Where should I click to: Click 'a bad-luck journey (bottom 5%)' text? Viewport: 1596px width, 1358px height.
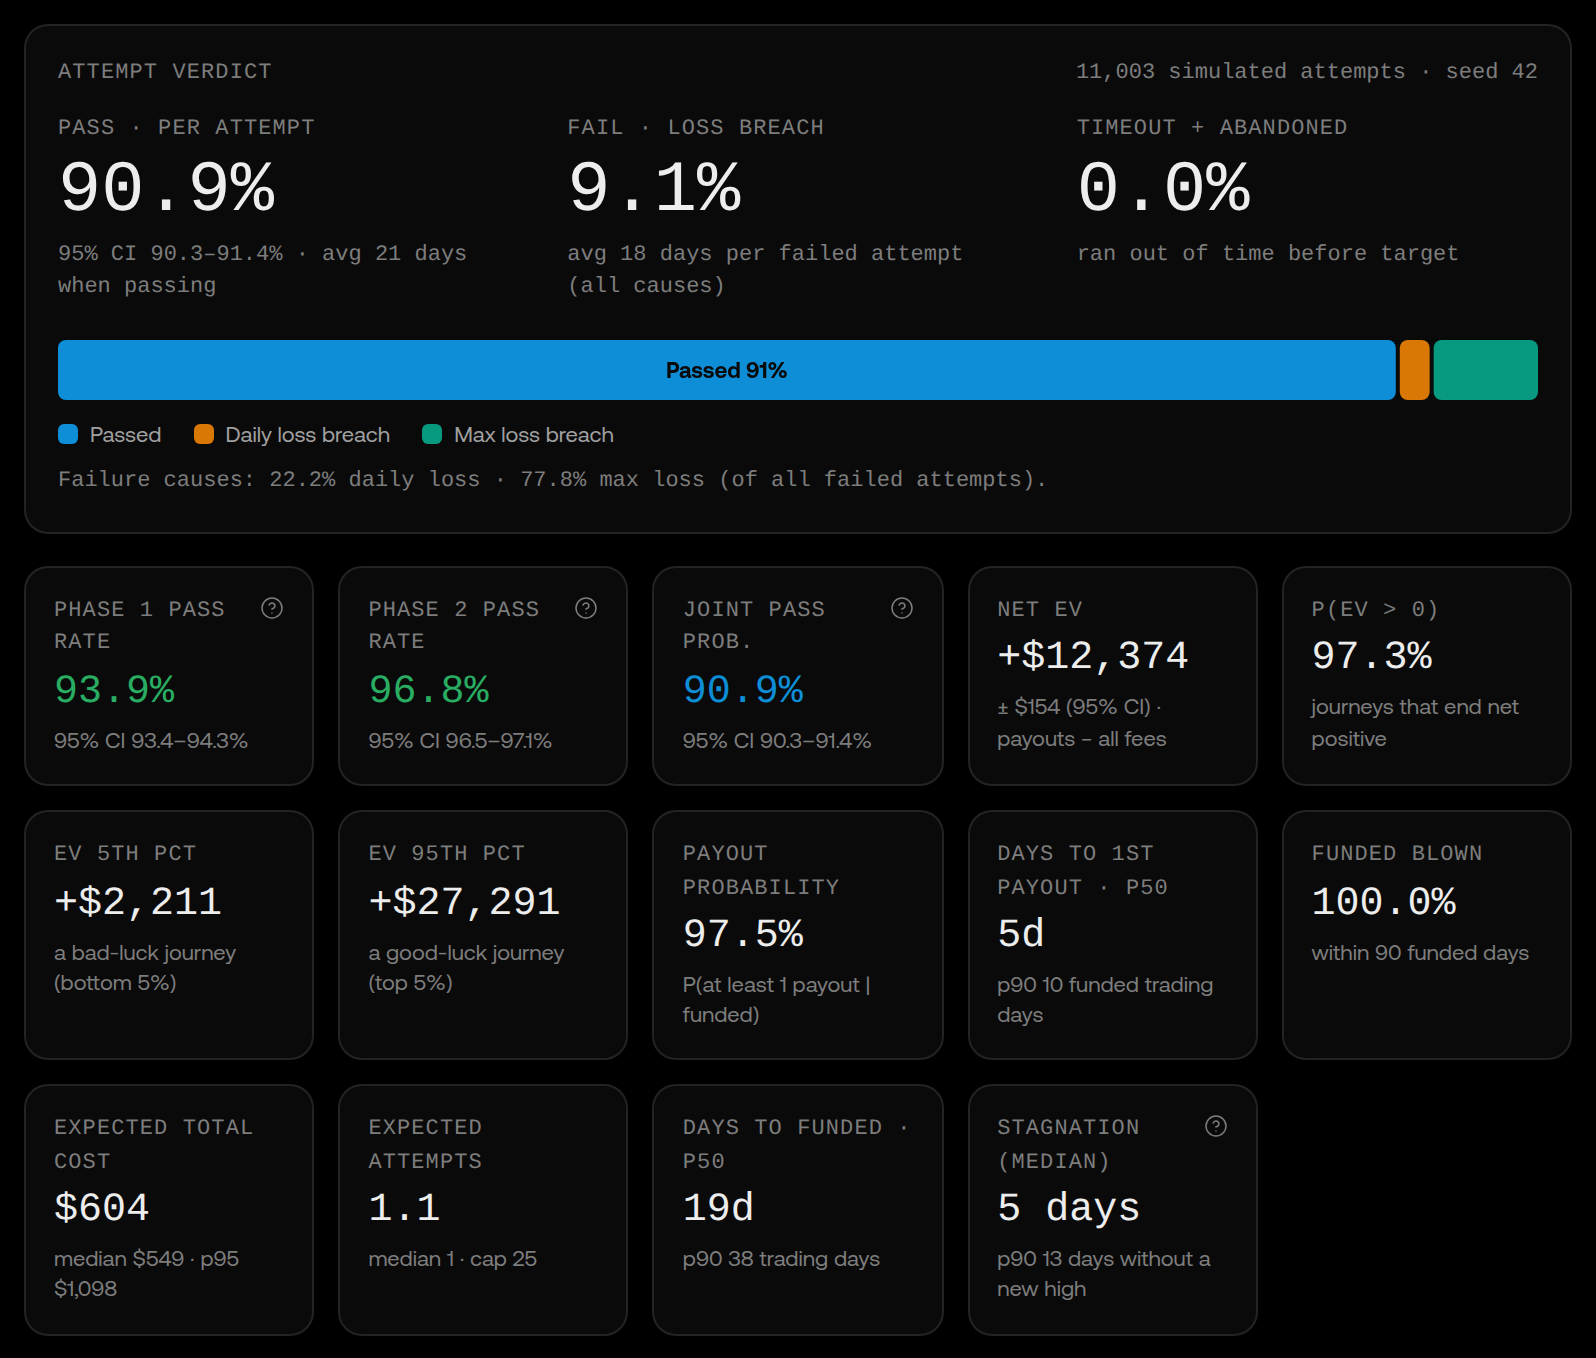[145, 968]
